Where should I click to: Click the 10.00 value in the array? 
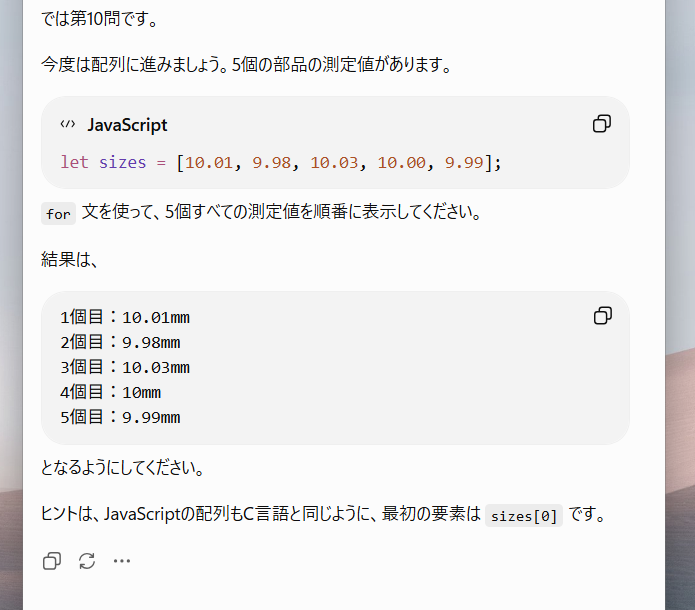click(x=401, y=162)
